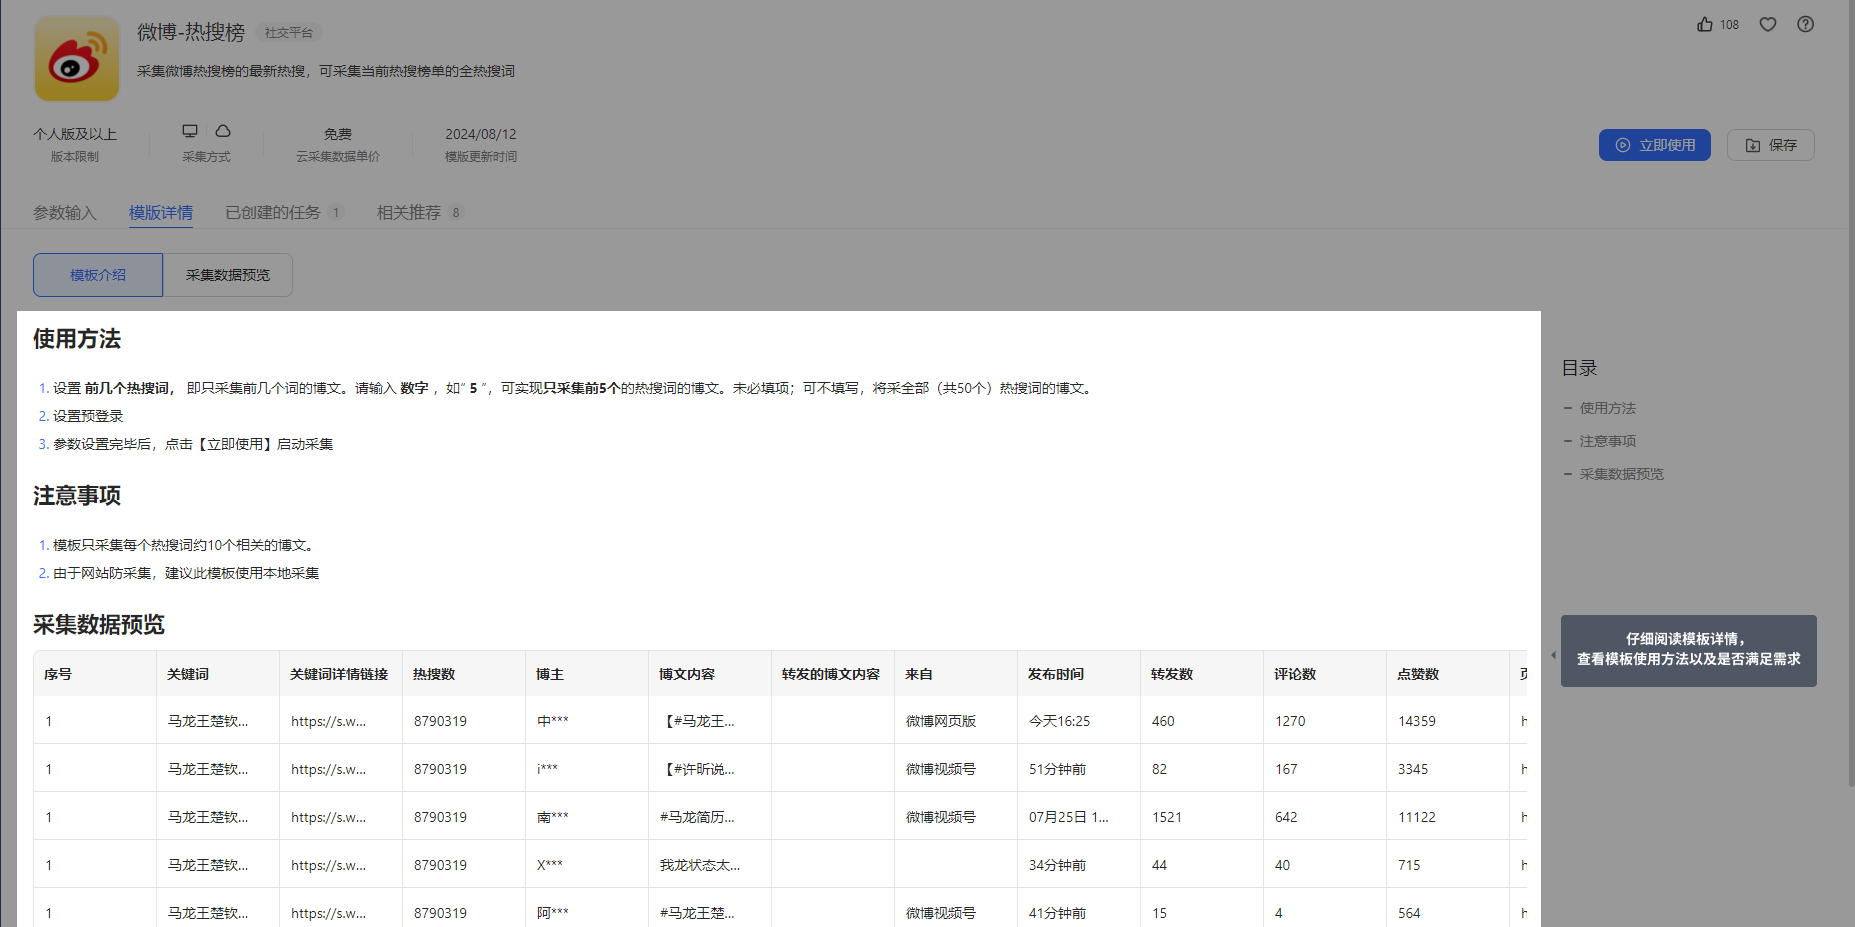Viewport: 1855px width, 927px height.
Task: Click the 立即使用 button
Action: (x=1655, y=144)
